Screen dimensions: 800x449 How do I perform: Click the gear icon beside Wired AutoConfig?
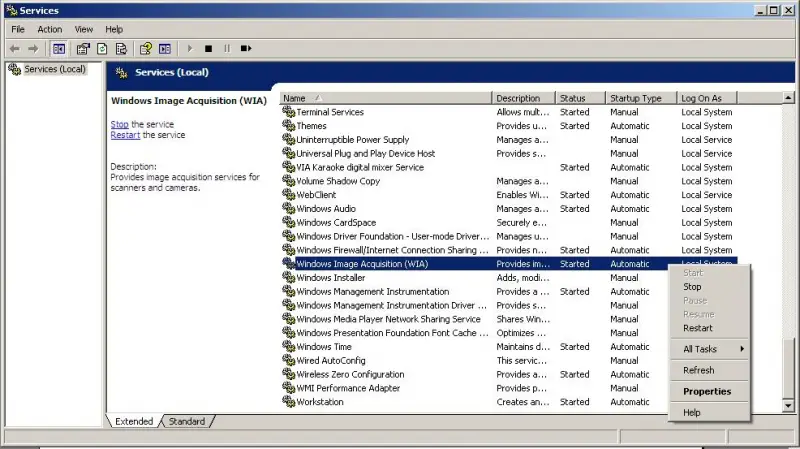pyautogui.click(x=289, y=360)
